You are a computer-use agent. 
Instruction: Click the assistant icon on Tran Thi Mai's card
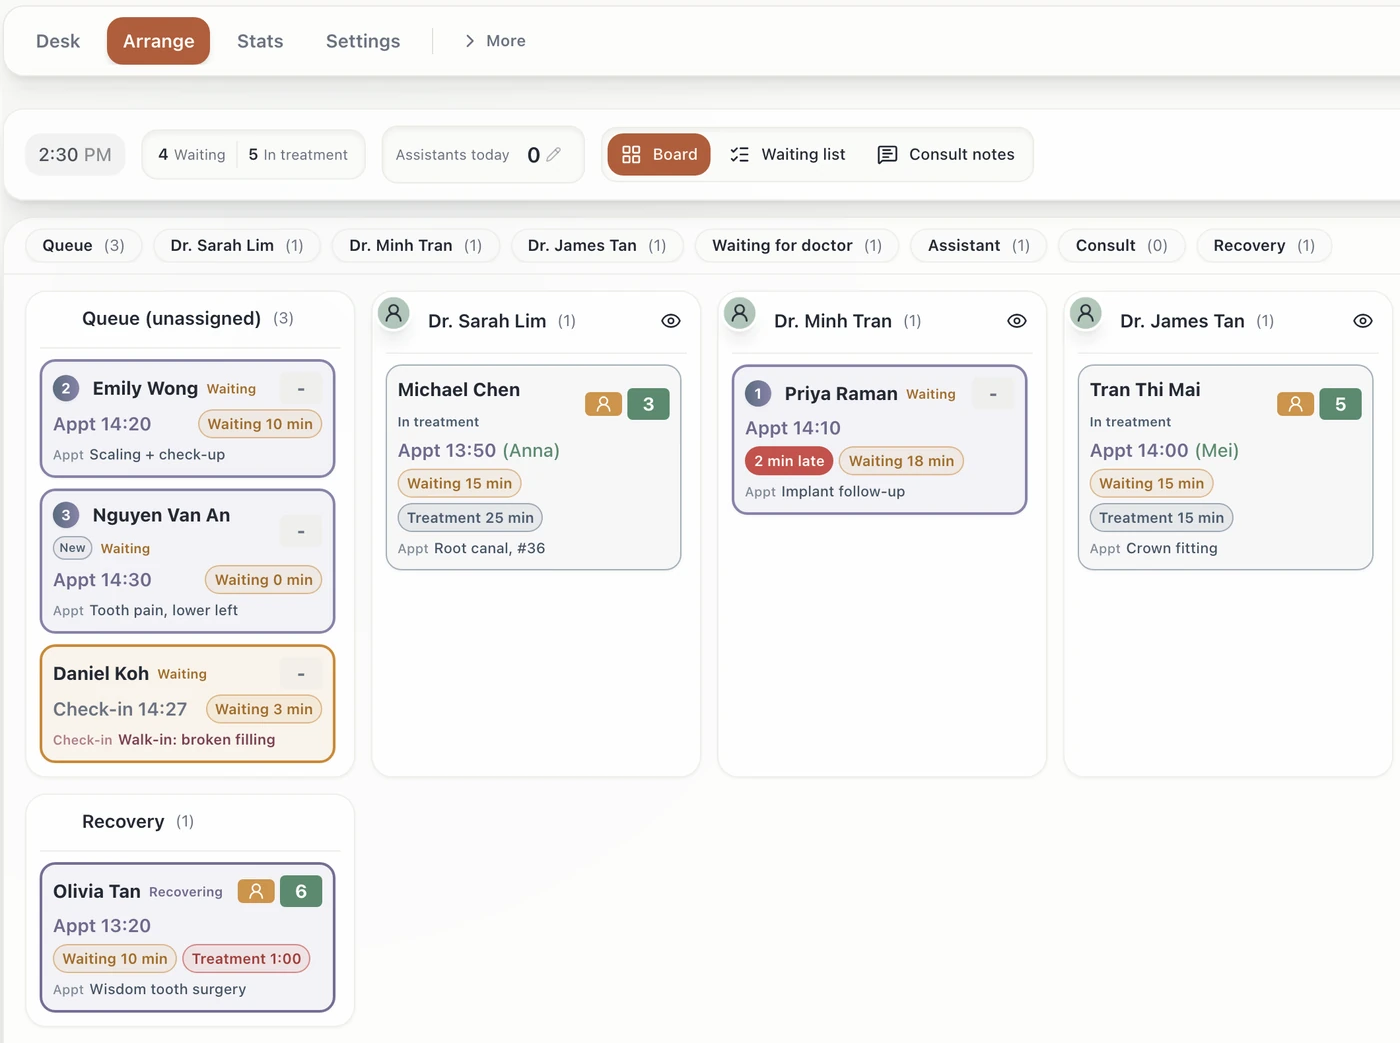coord(1295,404)
